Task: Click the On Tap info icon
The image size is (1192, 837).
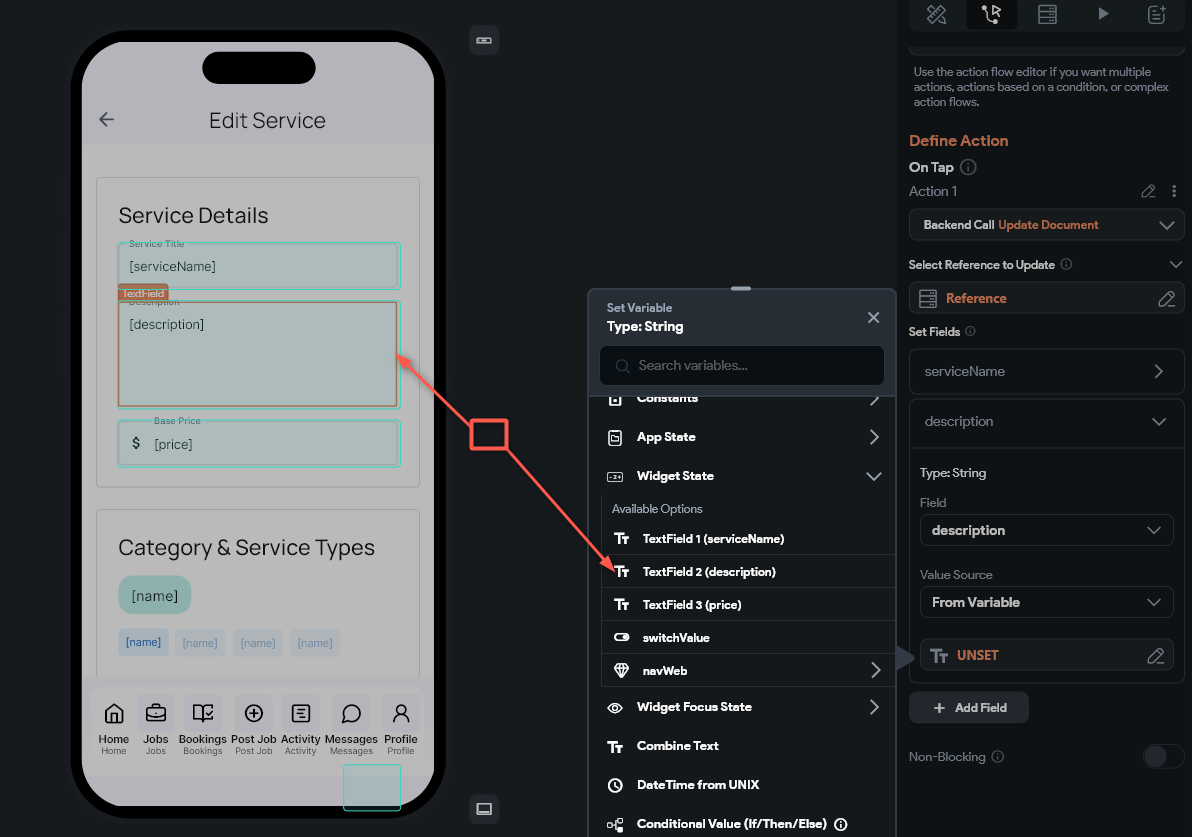Action: (x=967, y=167)
